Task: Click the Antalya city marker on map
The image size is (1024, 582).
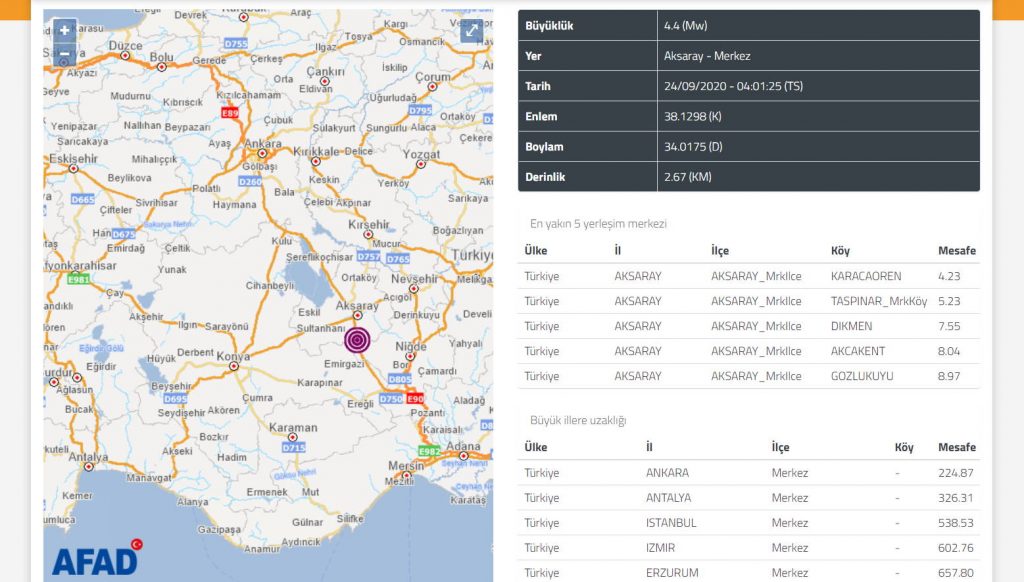Action: click(x=89, y=466)
